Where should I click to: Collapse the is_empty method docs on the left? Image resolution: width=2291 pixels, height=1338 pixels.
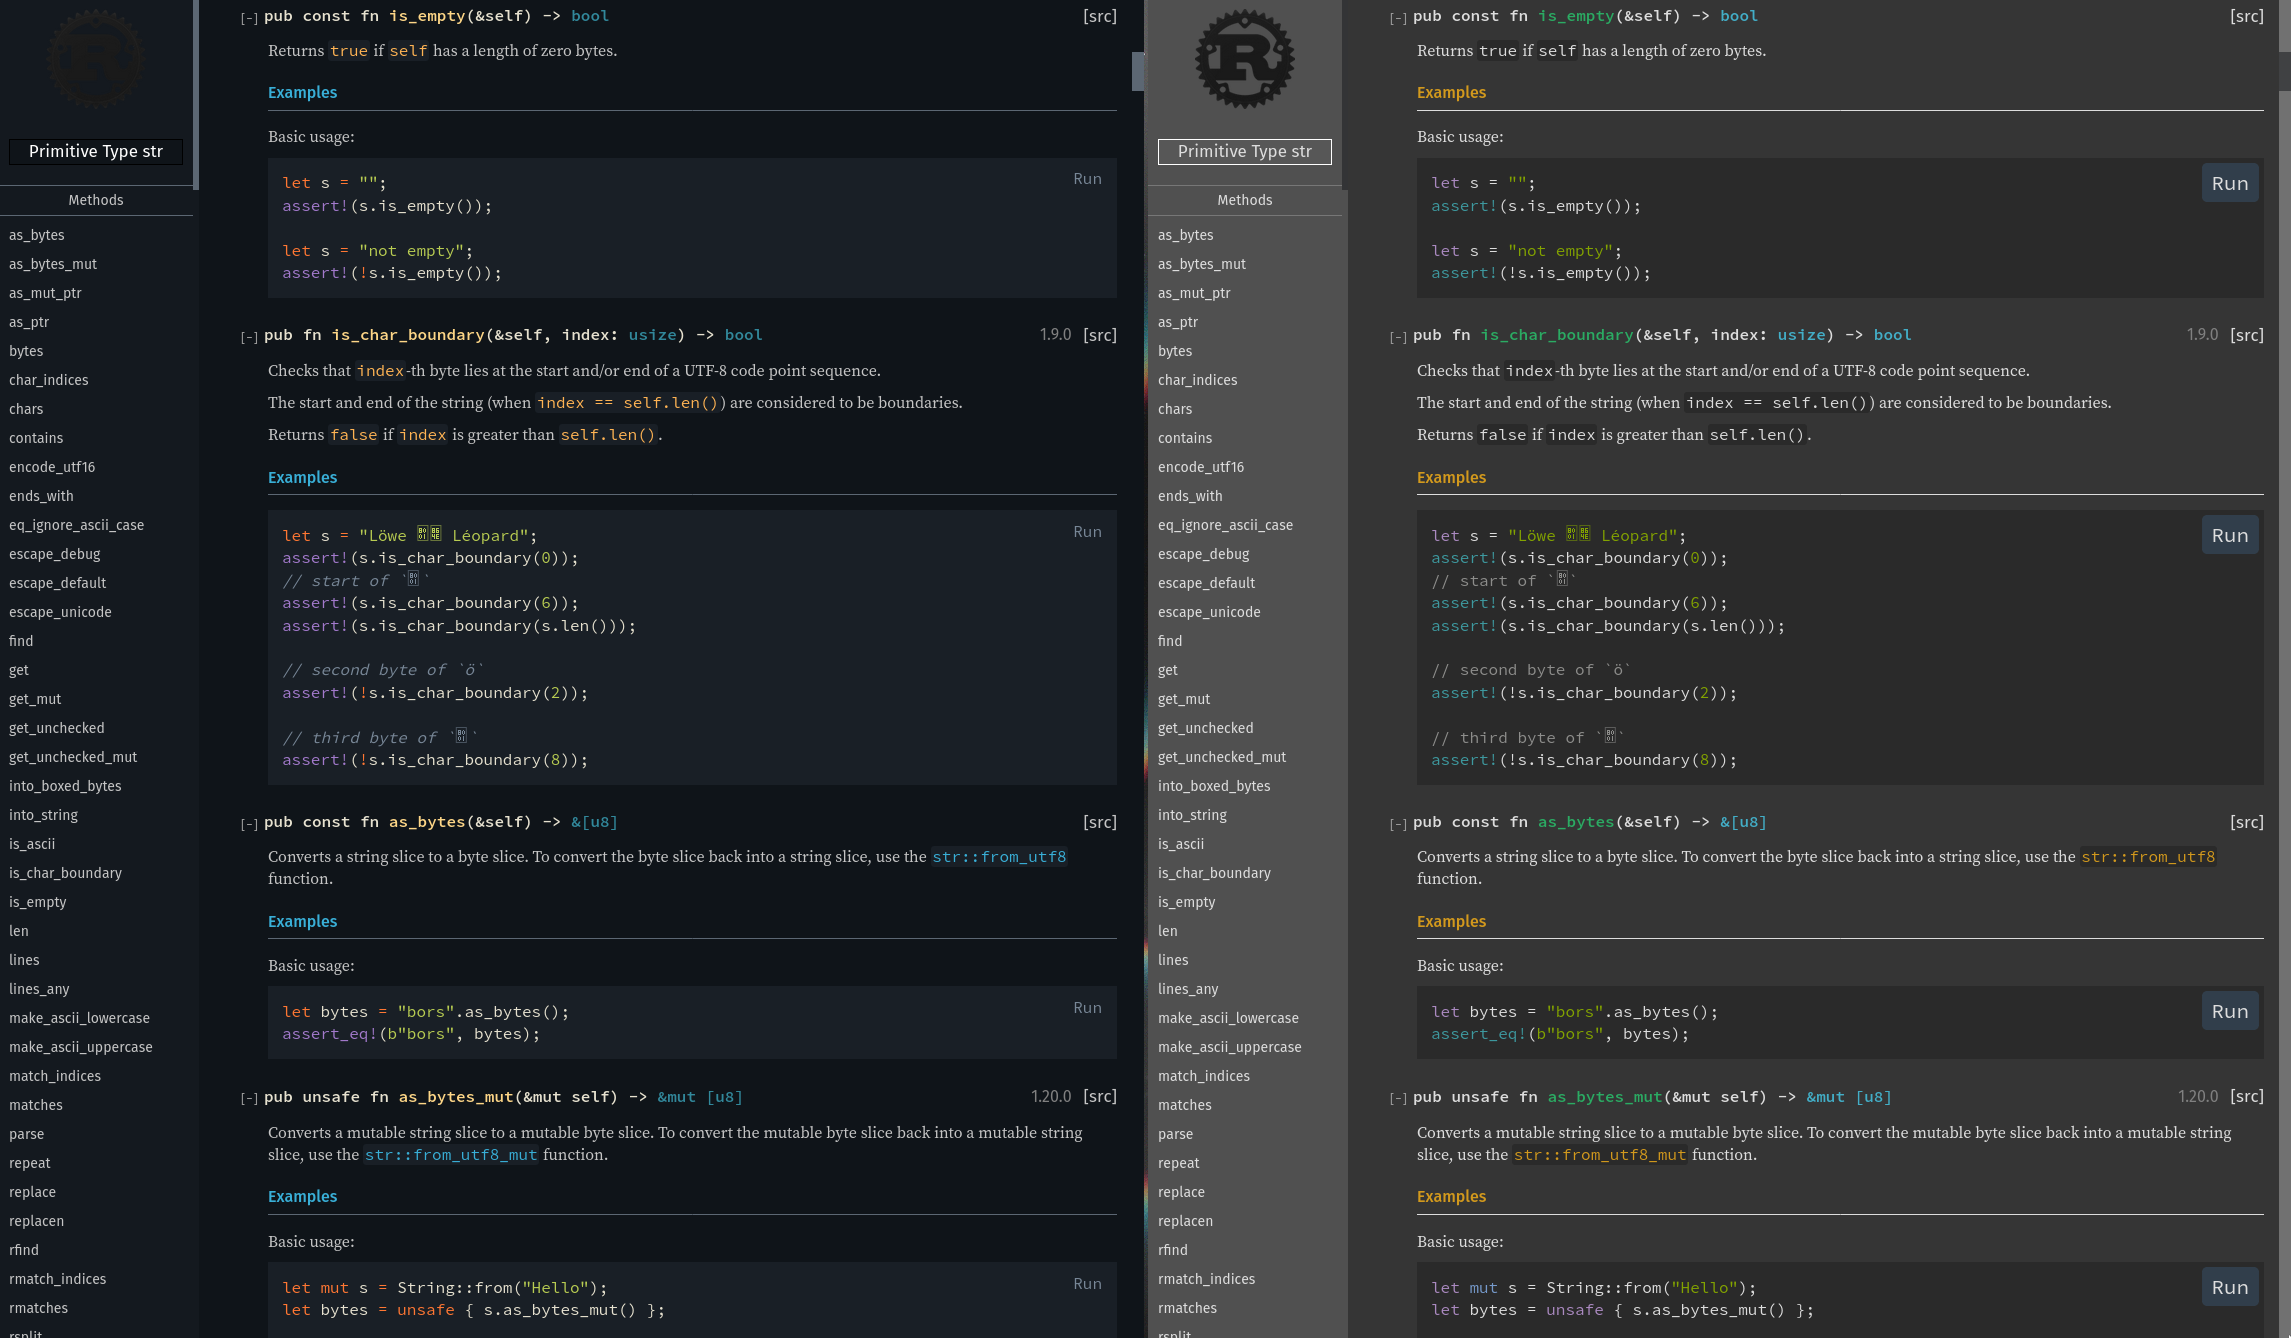(x=249, y=18)
